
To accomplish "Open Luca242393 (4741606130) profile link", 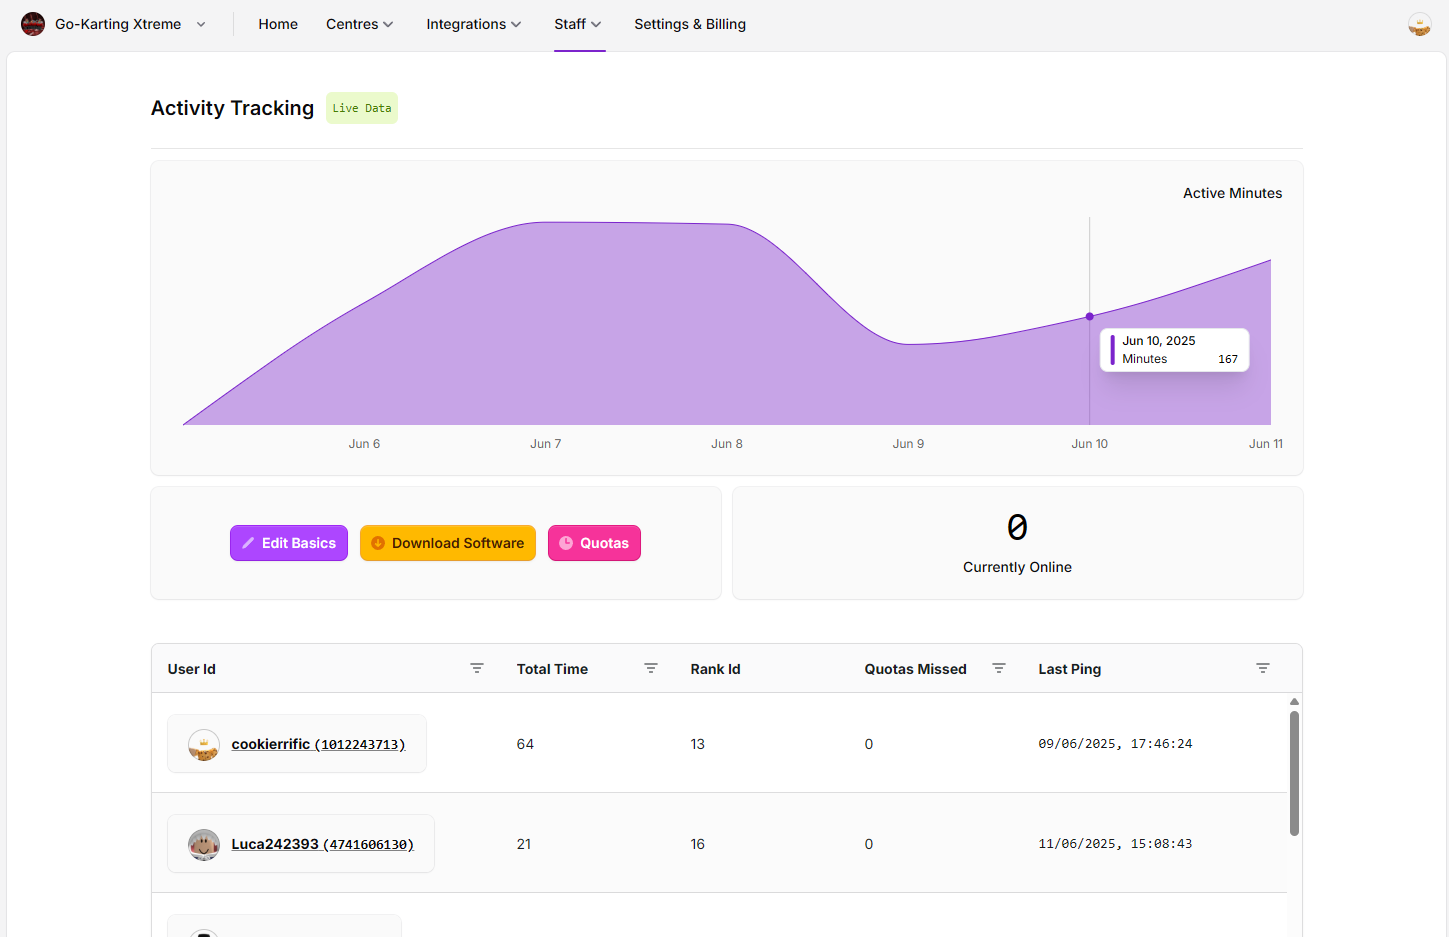I will point(322,844).
